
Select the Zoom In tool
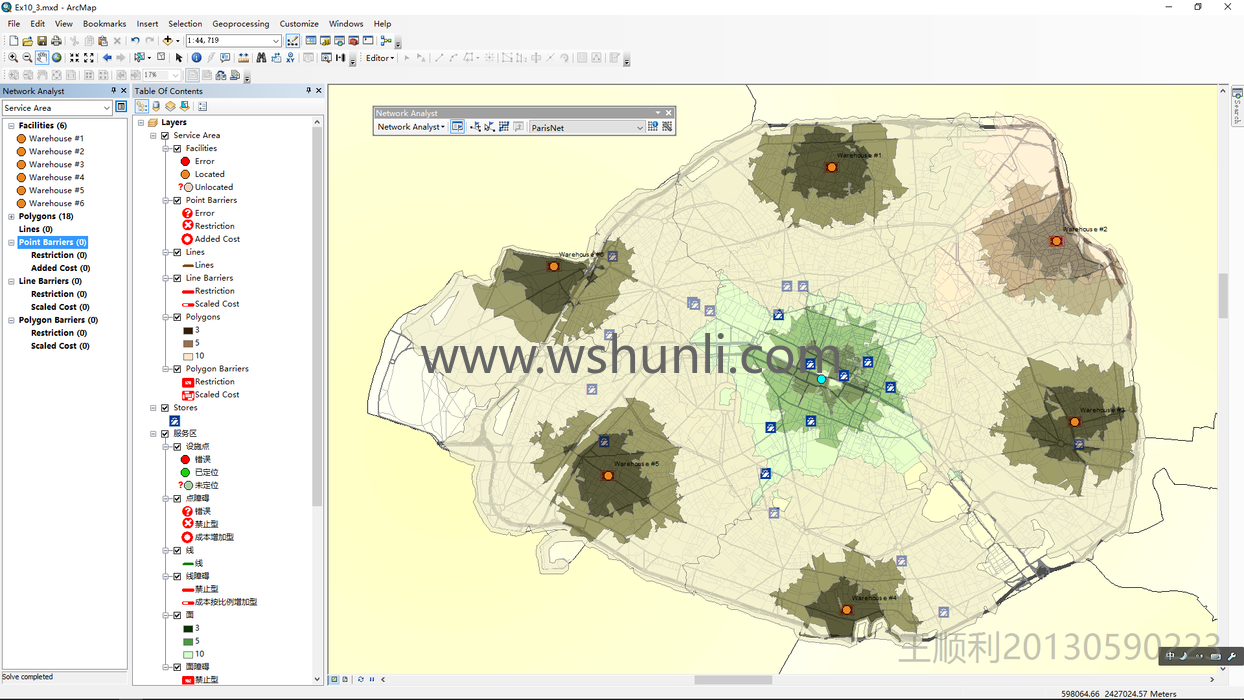13,58
